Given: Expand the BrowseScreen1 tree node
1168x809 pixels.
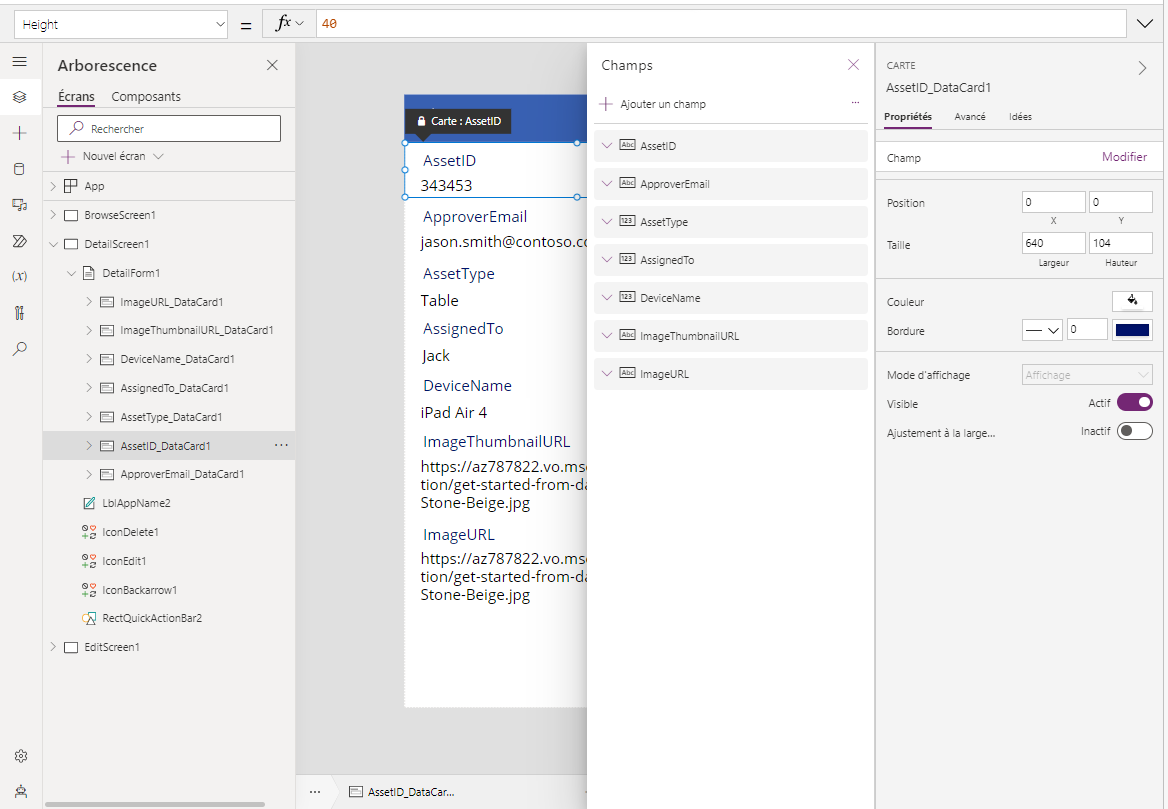Looking at the screenshot, I should (x=53, y=215).
